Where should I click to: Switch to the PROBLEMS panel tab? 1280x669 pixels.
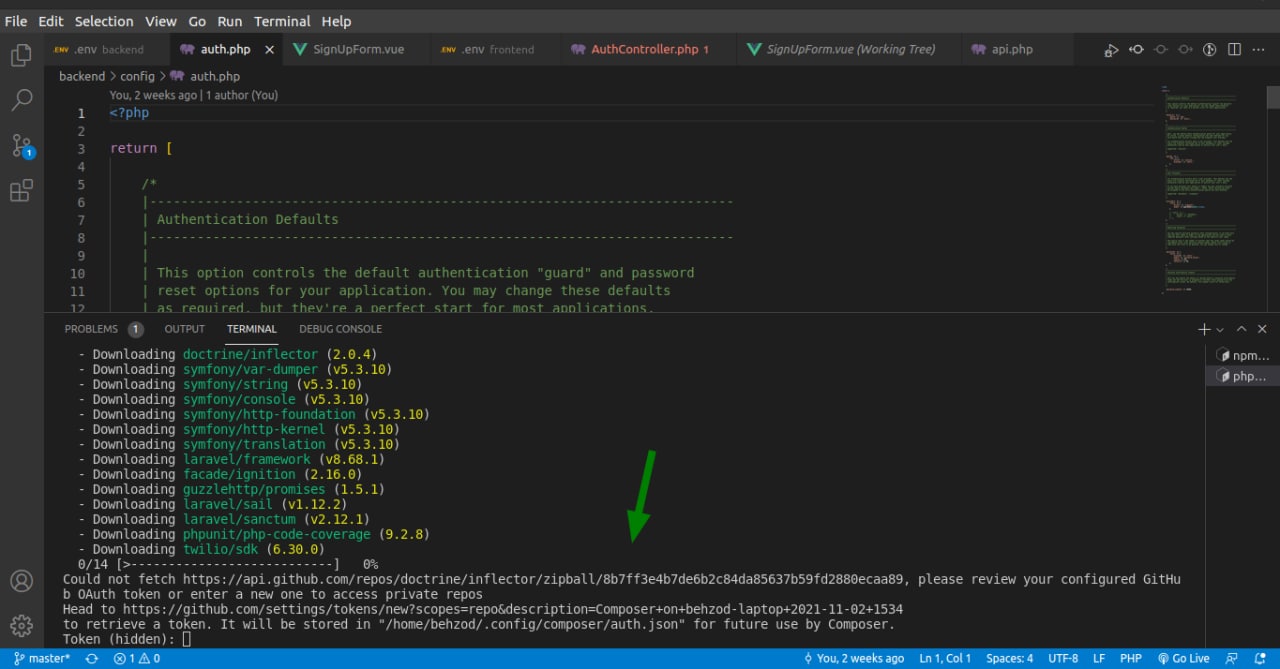pyautogui.click(x=91, y=329)
